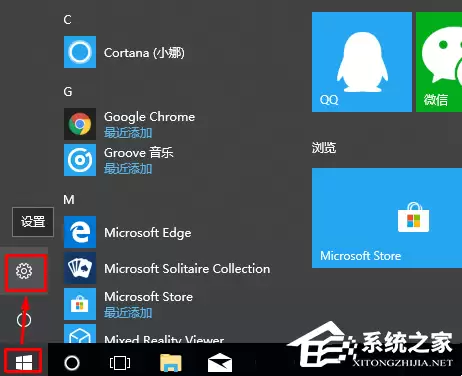Open the Mail app on taskbar
This screenshot has height=376, width=462.
pos(220,363)
